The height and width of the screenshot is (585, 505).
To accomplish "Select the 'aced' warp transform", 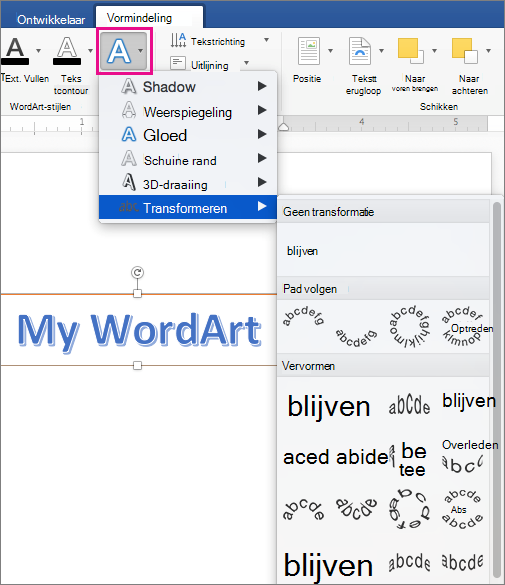I will pos(306,457).
